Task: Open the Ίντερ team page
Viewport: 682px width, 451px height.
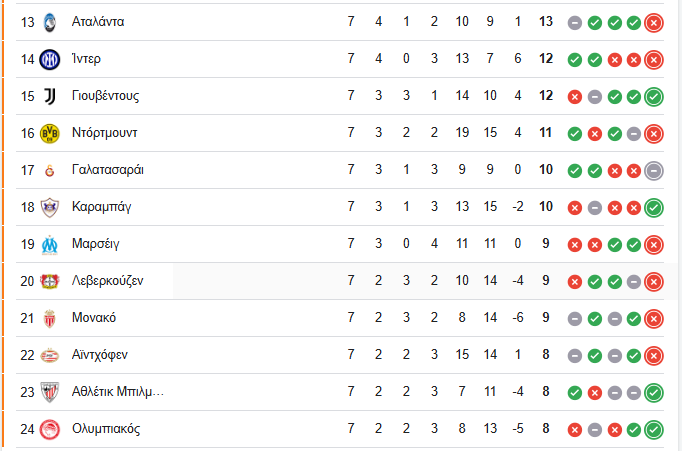Action: tap(86, 59)
